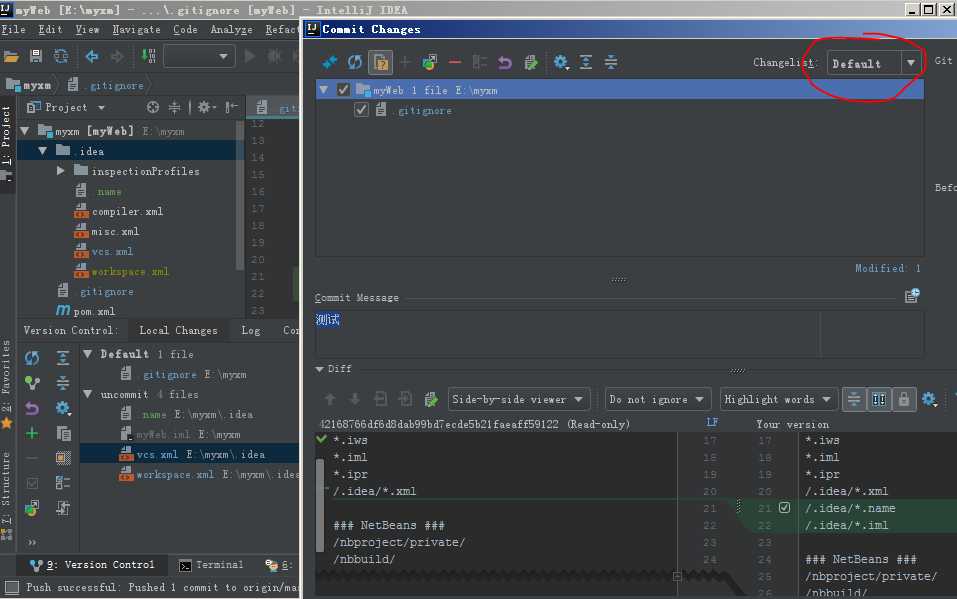Open diff settings gear icon
This screenshot has width=957, height=599.
point(929,399)
